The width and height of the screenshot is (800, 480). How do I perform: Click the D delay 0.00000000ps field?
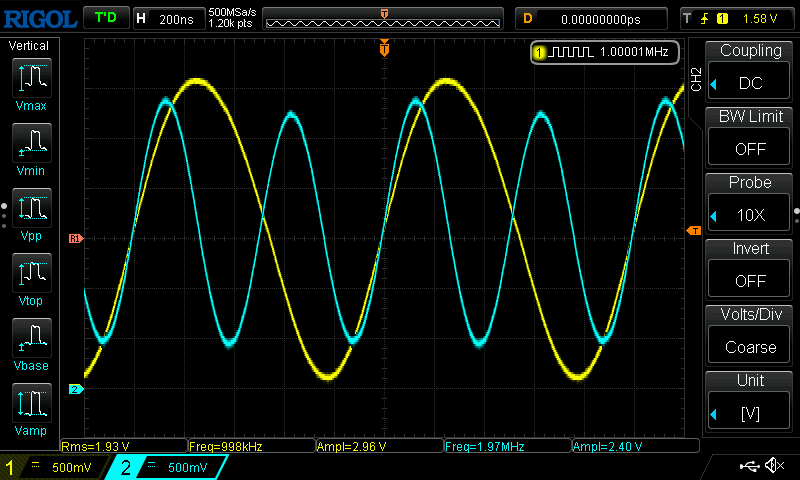coord(591,19)
